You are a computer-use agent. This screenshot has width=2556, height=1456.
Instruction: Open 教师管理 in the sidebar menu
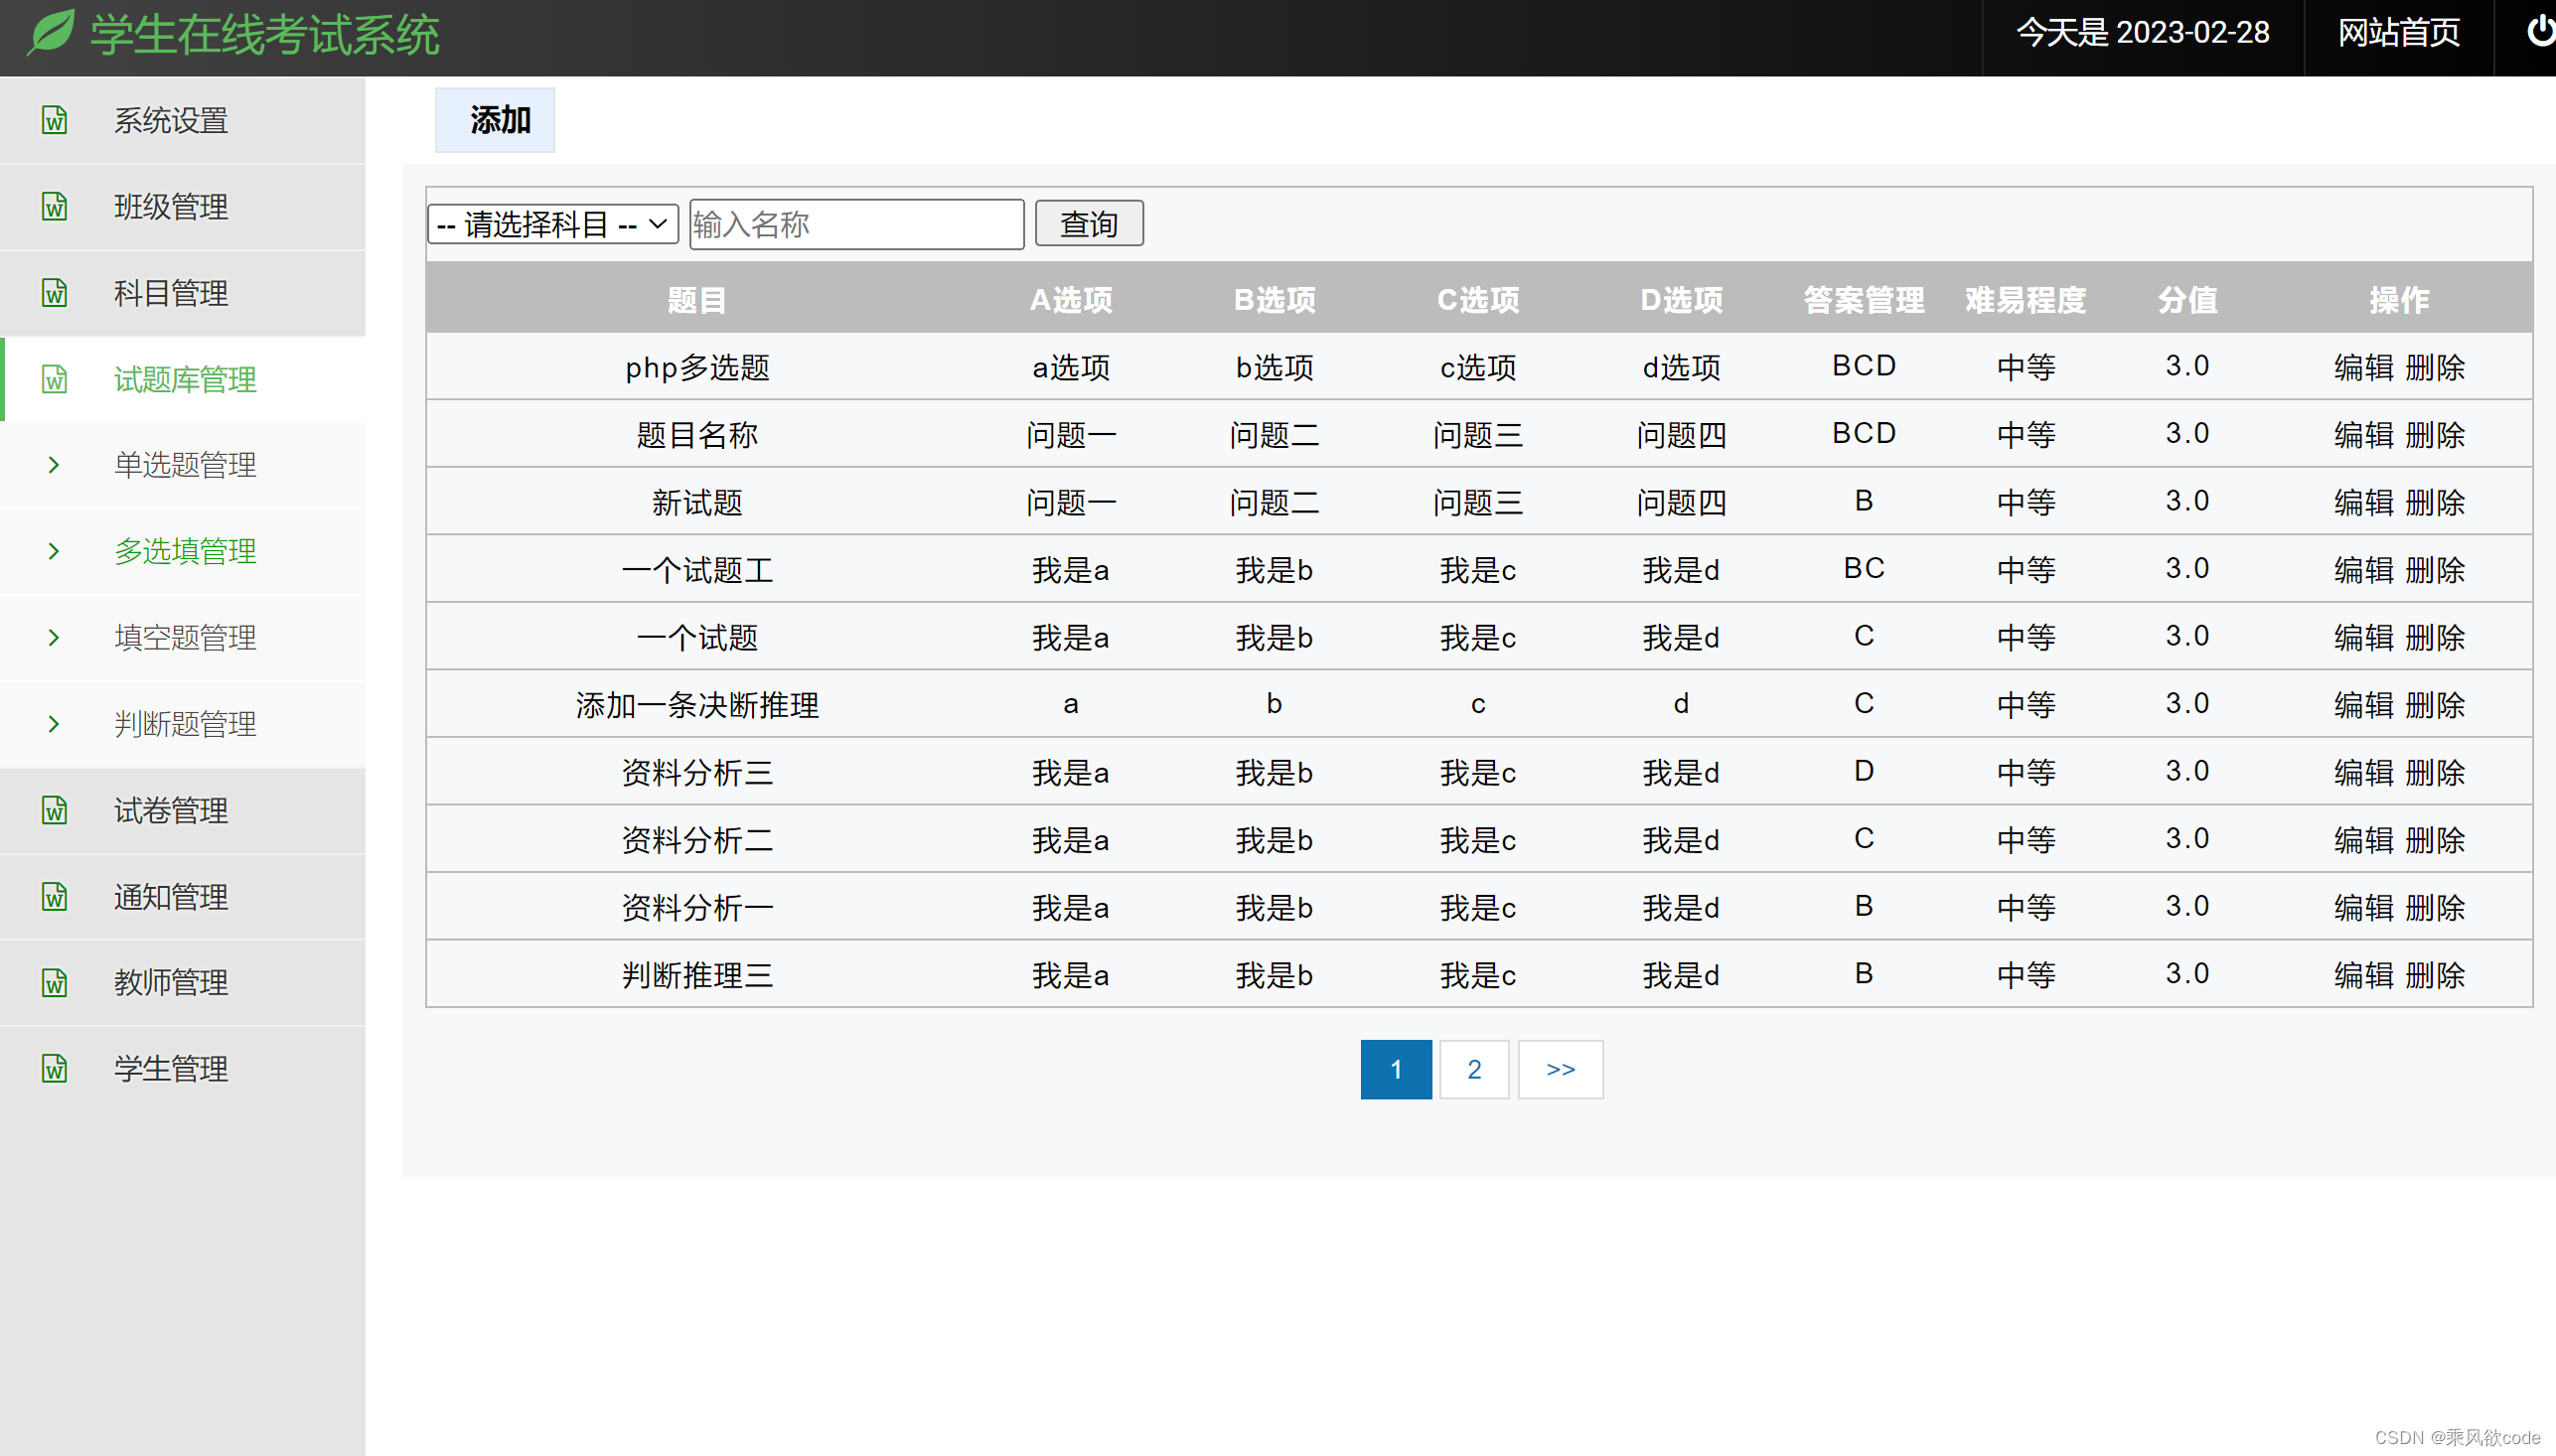[x=171, y=983]
